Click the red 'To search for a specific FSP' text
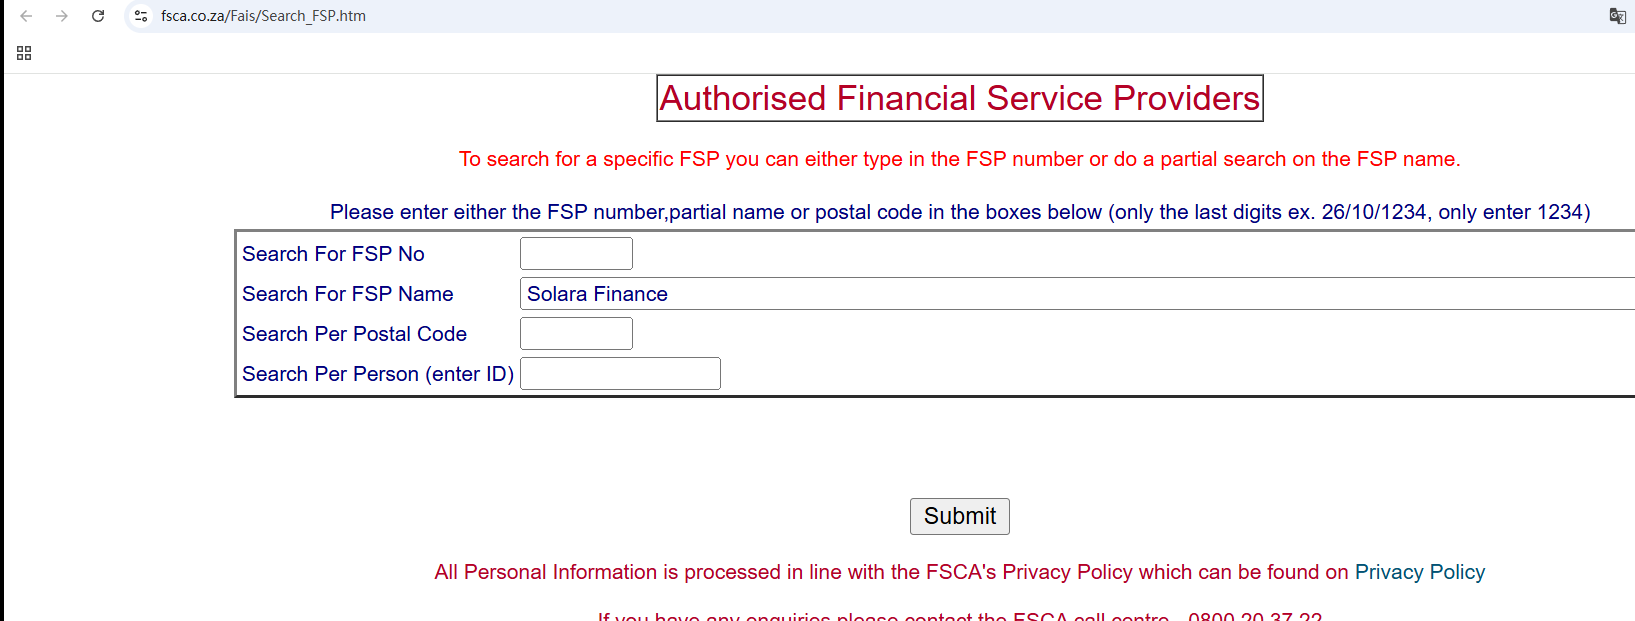The image size is (1635, 621). (959, 159)
